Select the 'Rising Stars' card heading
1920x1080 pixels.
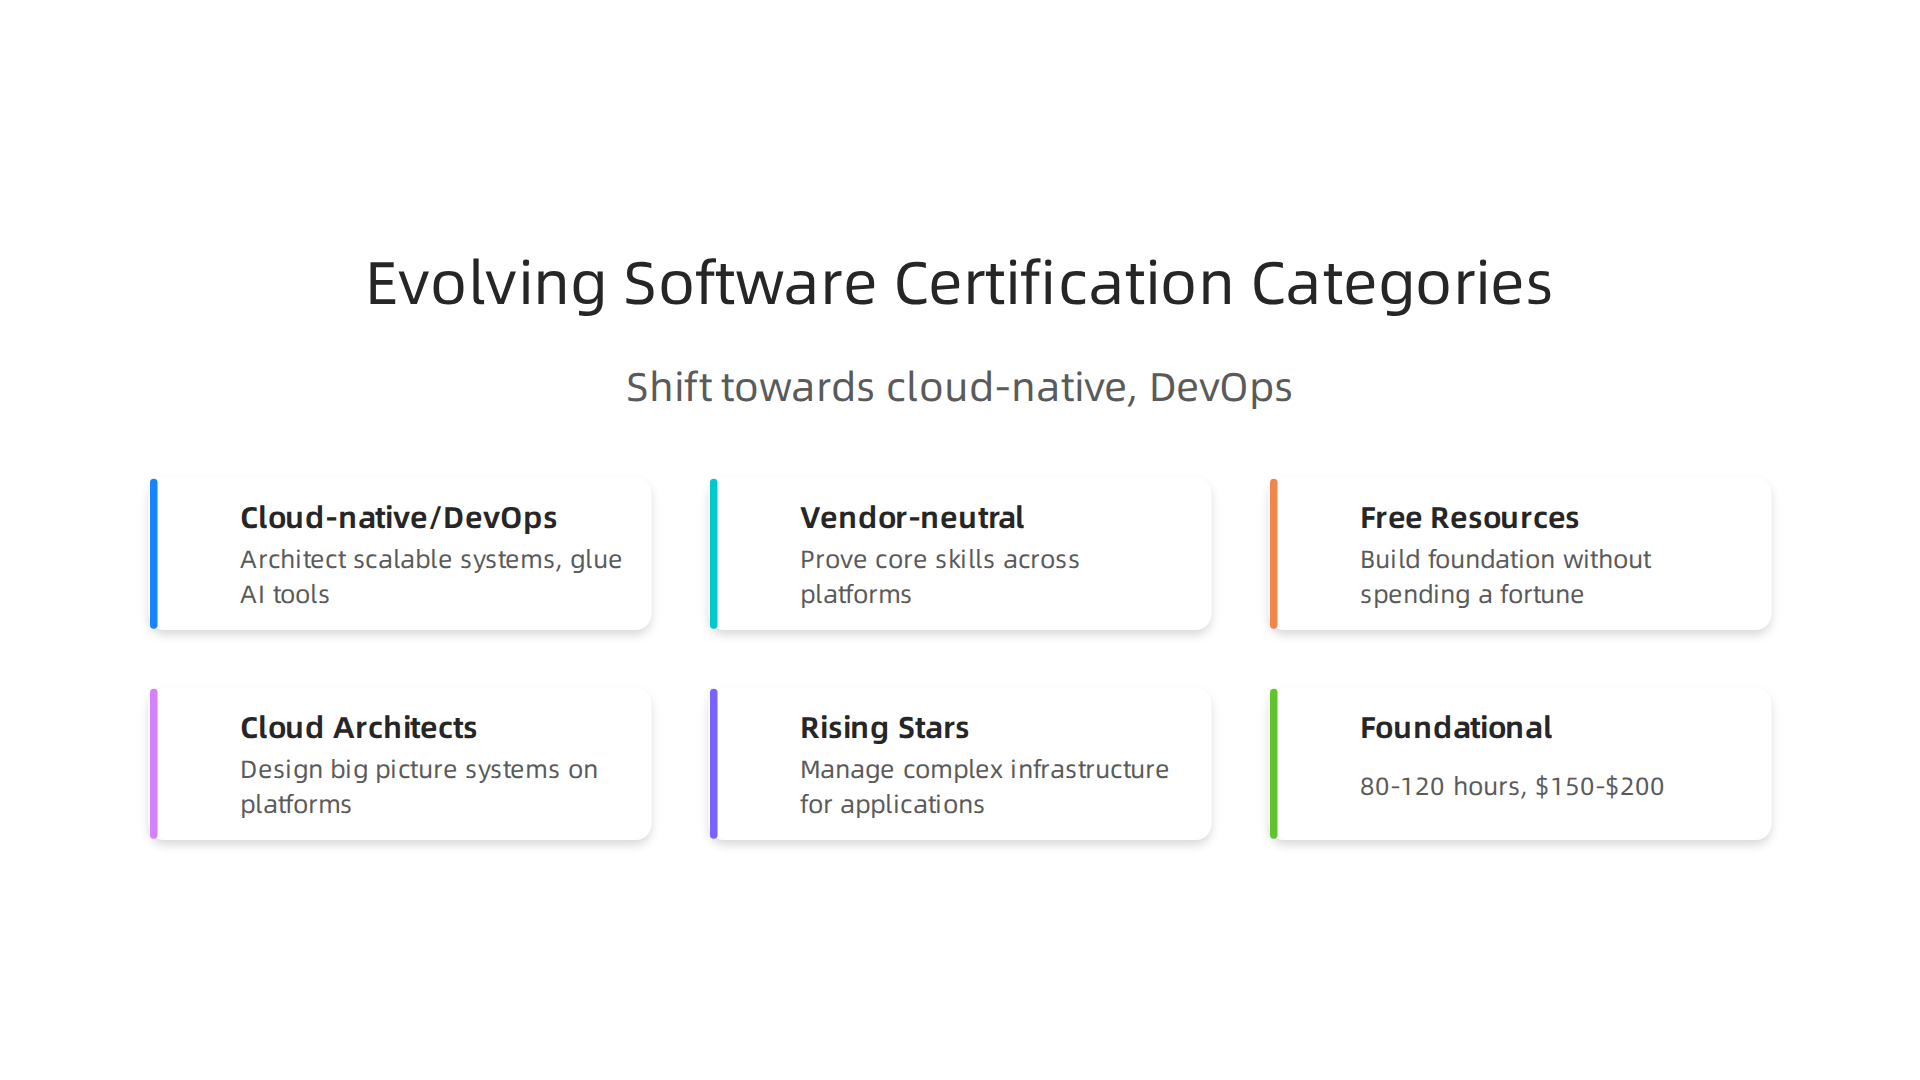pos(884,728)
